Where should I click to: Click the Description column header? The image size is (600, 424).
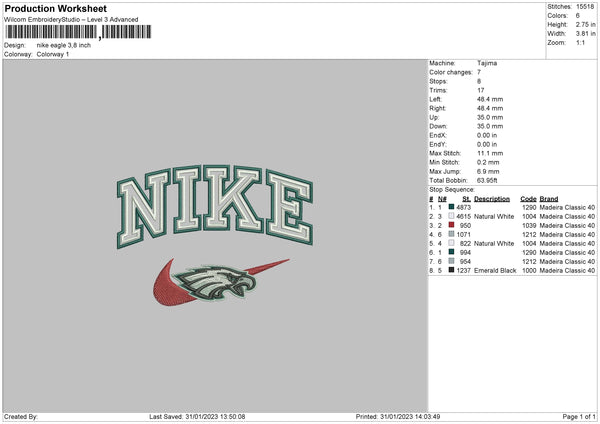[492, 199]
